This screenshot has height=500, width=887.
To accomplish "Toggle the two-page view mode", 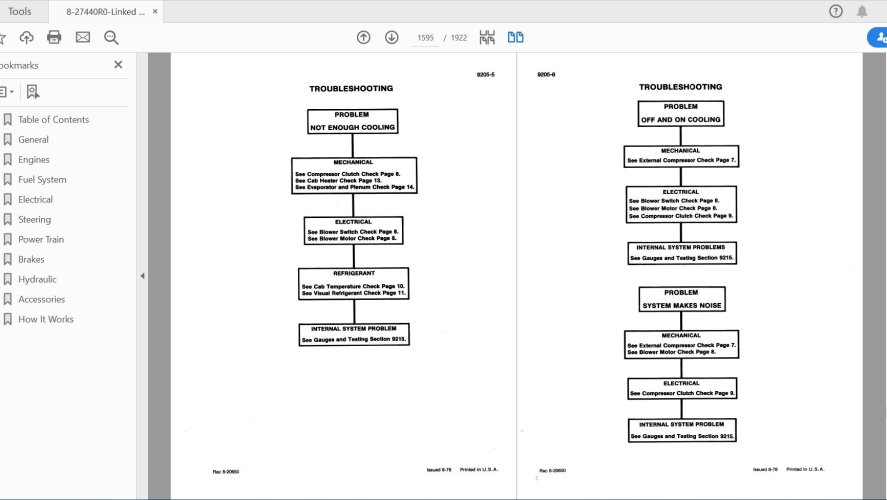I will (x=515, y=37).
